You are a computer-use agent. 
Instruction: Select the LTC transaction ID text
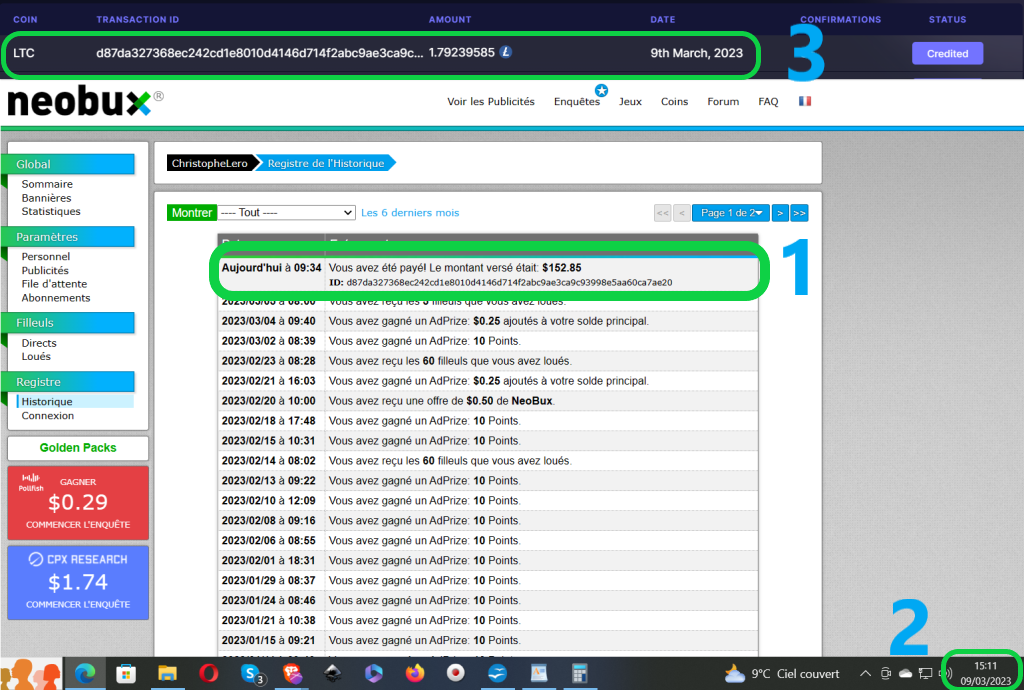coord(259,53)
